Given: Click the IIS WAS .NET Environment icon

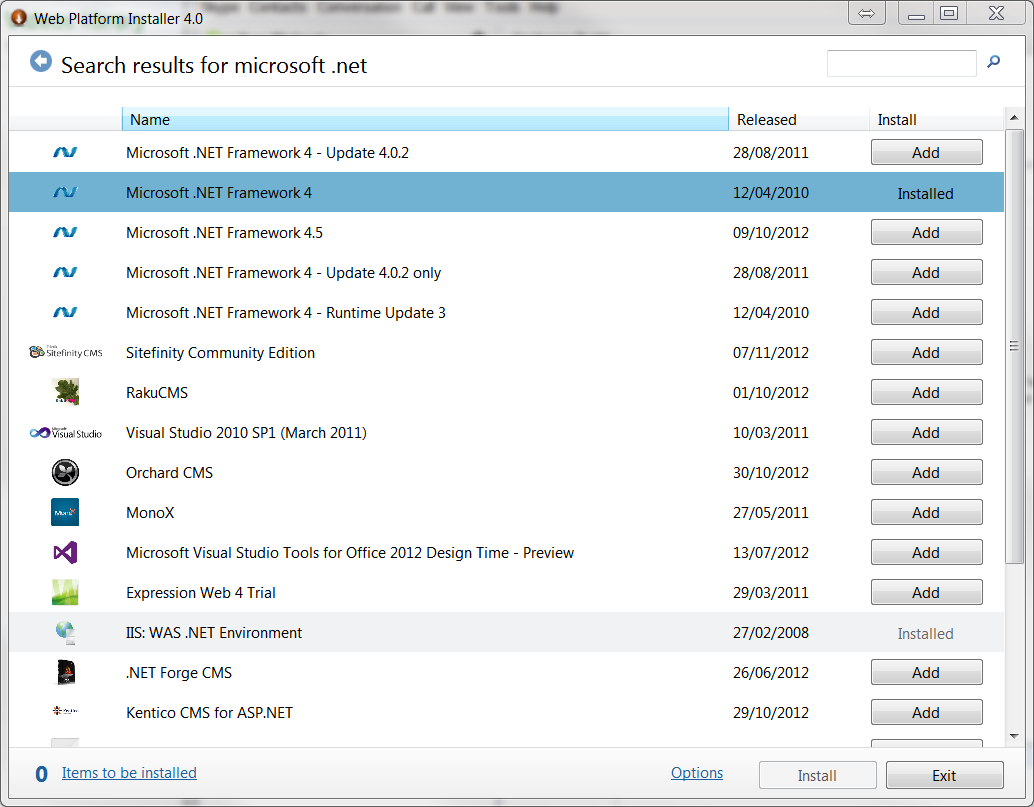Looking at the screenshot, I should pyautogui.click(x=64, y=632).
